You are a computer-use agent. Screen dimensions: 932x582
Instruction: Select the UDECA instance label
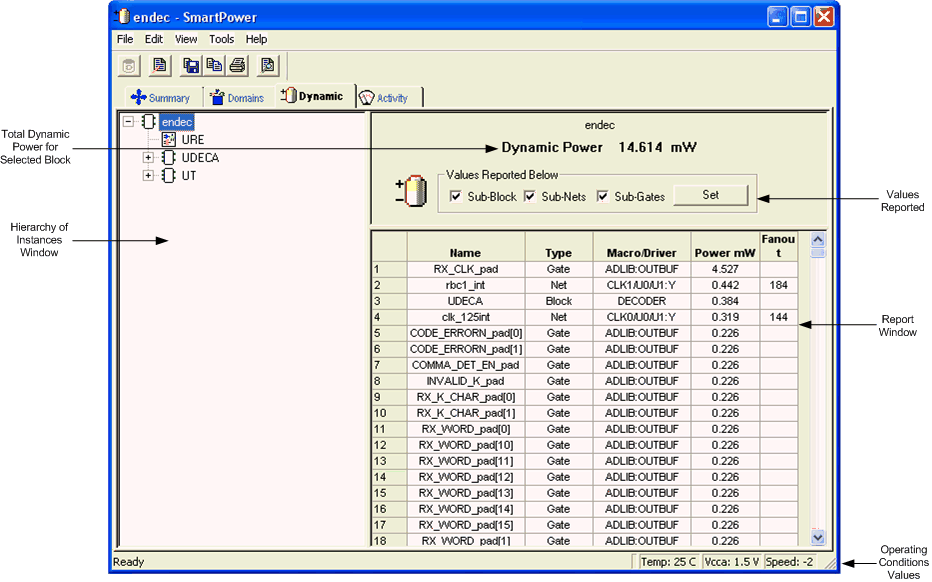coord(200,158)
